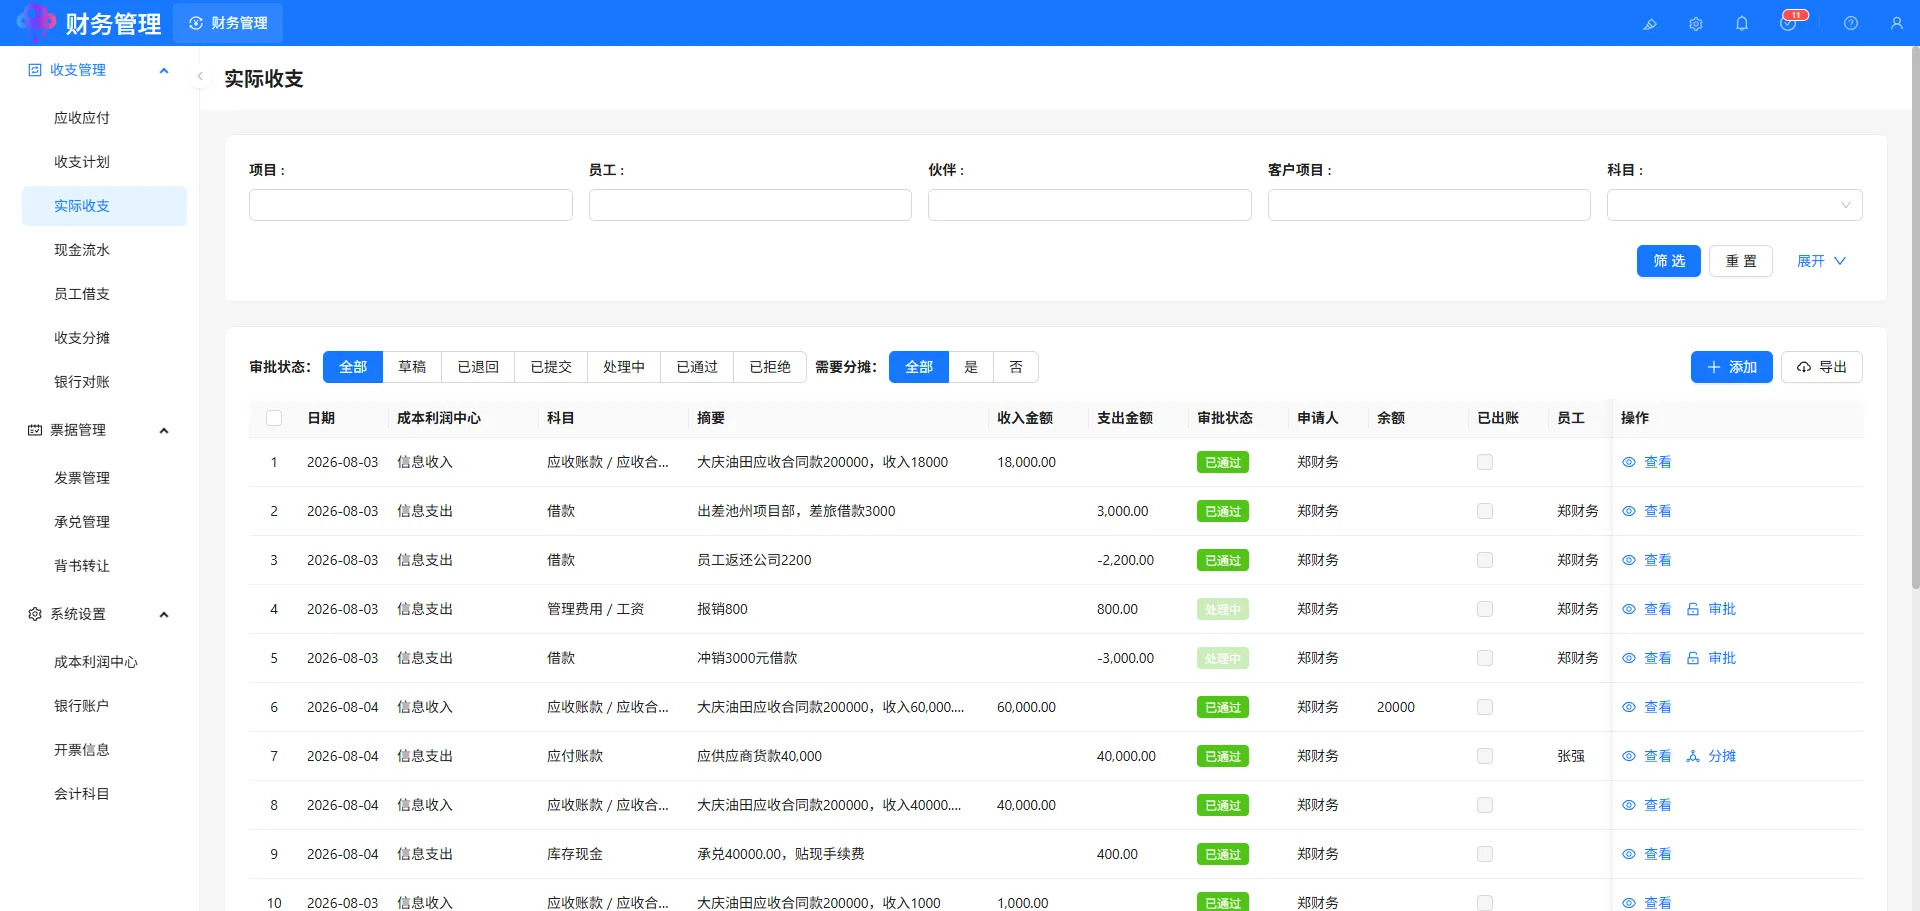
Task: Click the lock icon for 冲销3000元借款 approval
Action: (1693, 658)
